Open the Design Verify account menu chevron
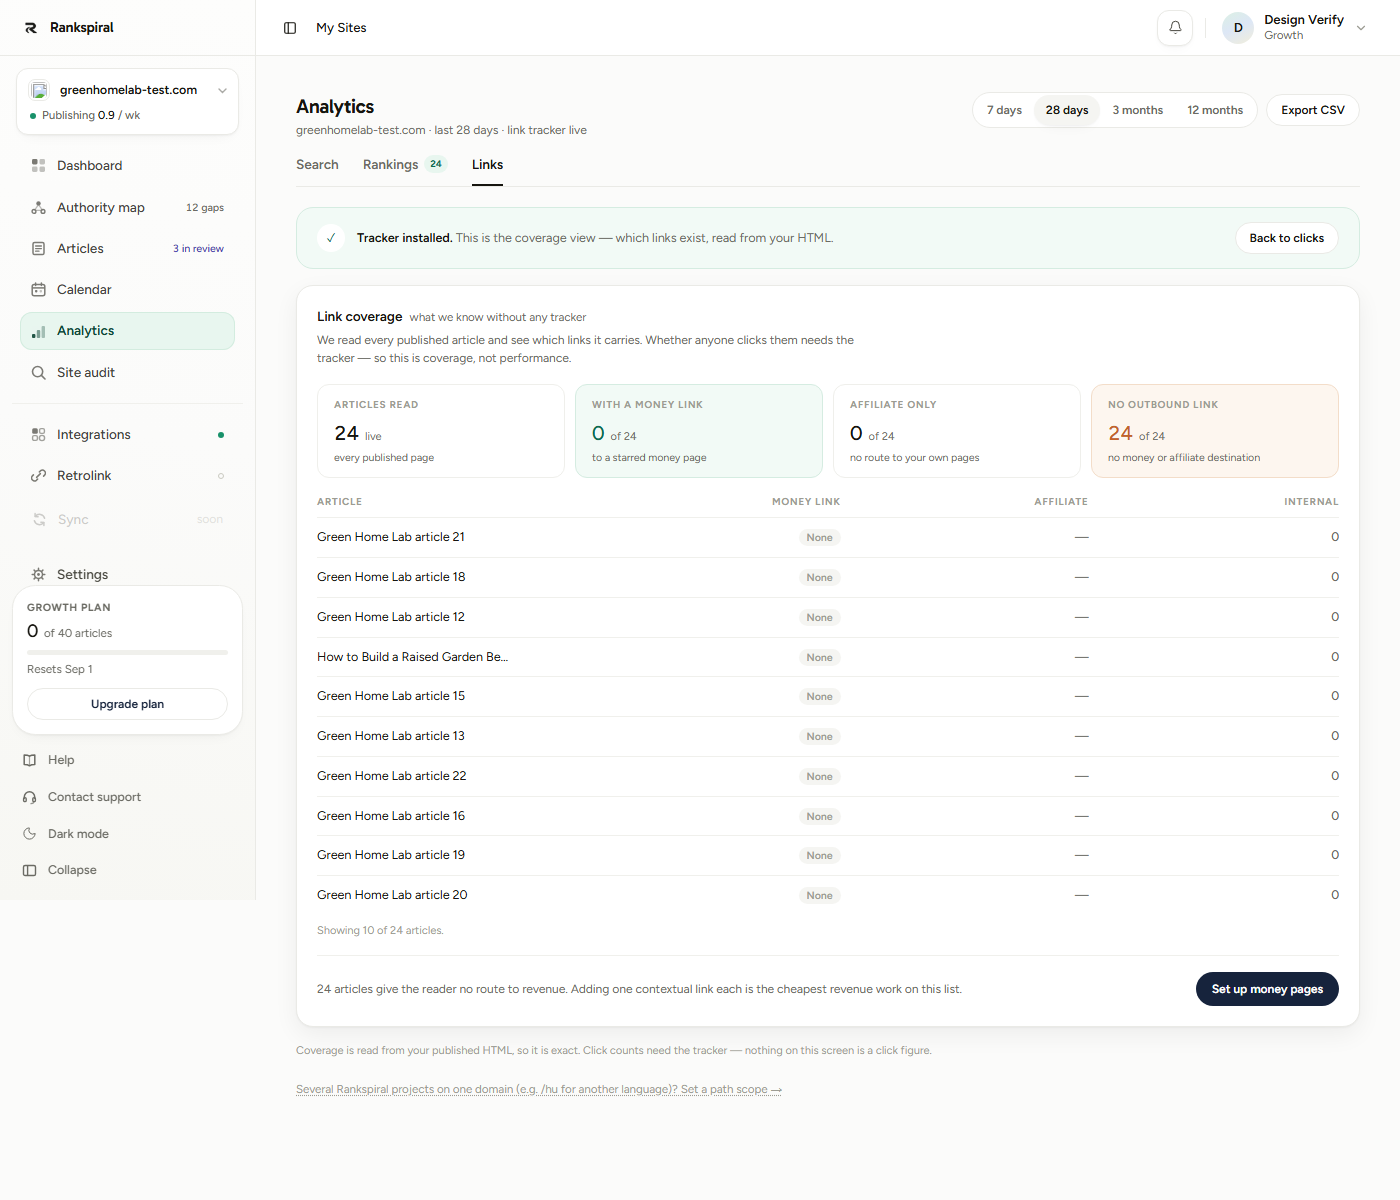1400x1200 pixels. tap(1361, 28)
